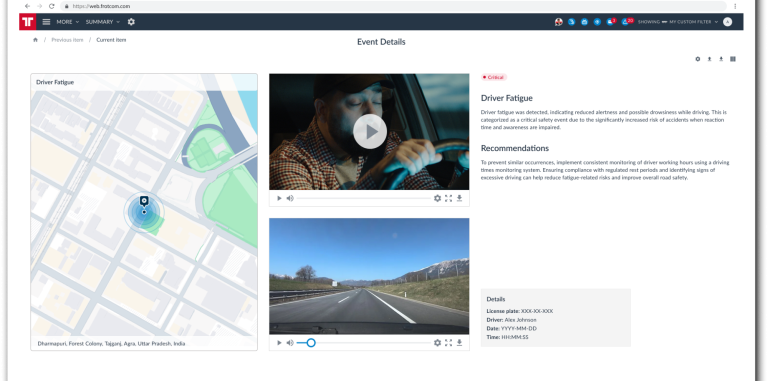Click the Critical severity badge
The height and width of the screenshot is (381, 768).
494,77
